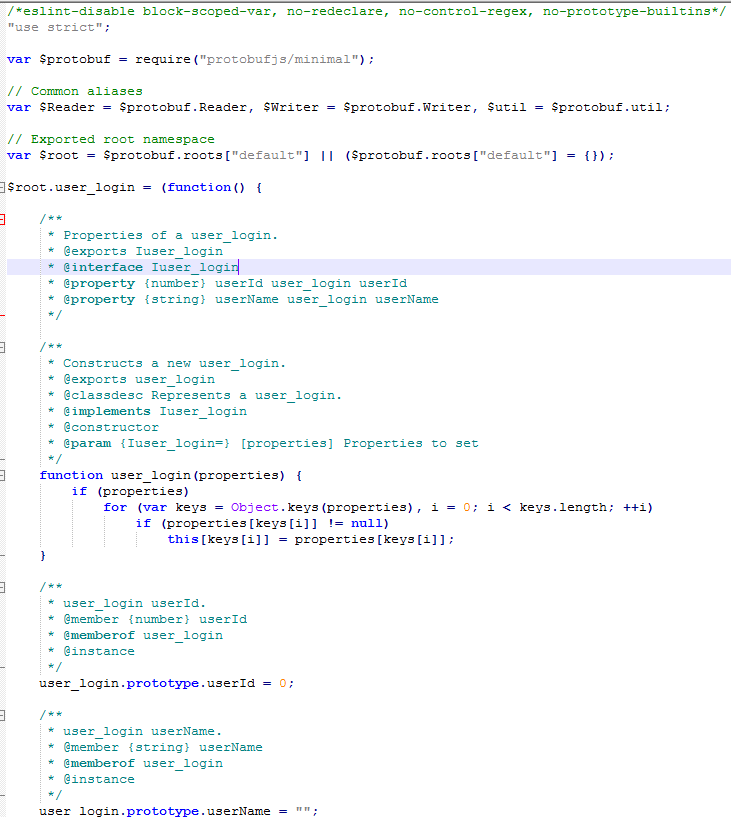The width and height of the screenshot is (731, 817).
Task: Click the "// Common aliases" comment
Action: (75, 91)
